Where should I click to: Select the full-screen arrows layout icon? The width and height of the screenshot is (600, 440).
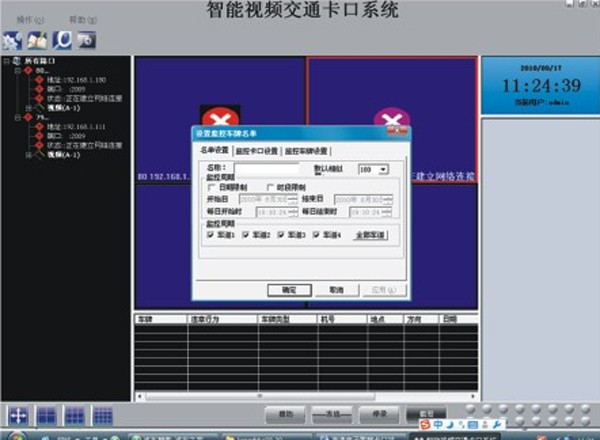(x=18, y=414)
